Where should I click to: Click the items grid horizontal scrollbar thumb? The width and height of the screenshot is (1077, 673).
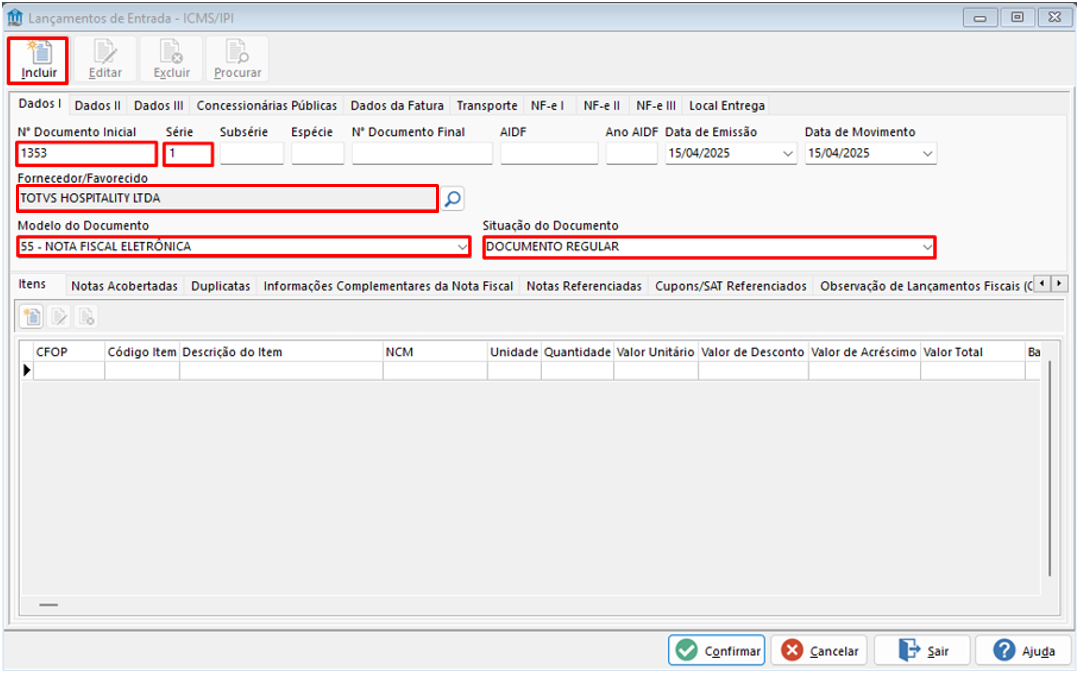[x=49, y=605]
